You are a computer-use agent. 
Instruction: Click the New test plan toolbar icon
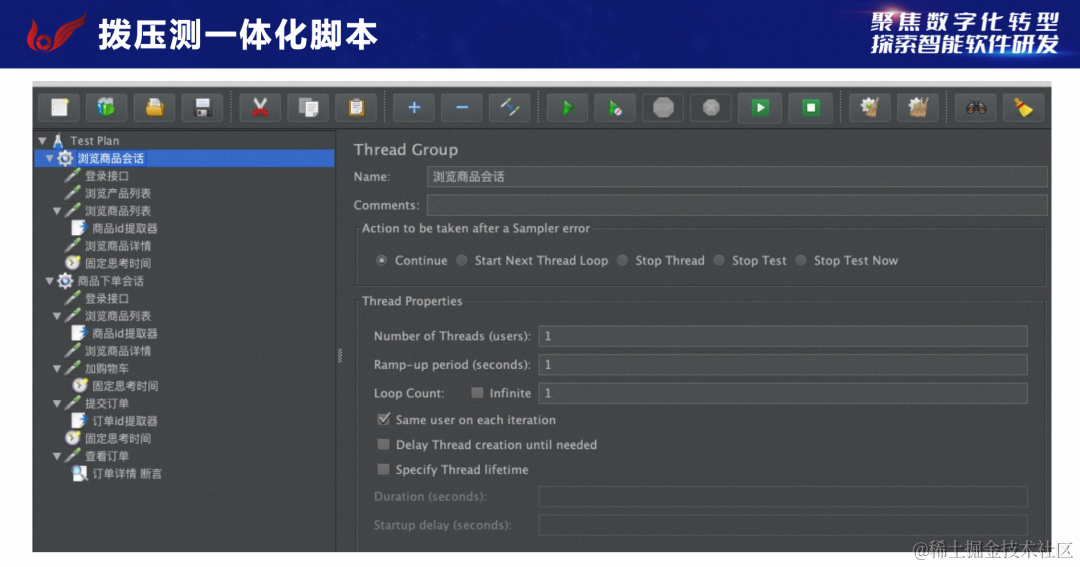[x=59, y=107]
